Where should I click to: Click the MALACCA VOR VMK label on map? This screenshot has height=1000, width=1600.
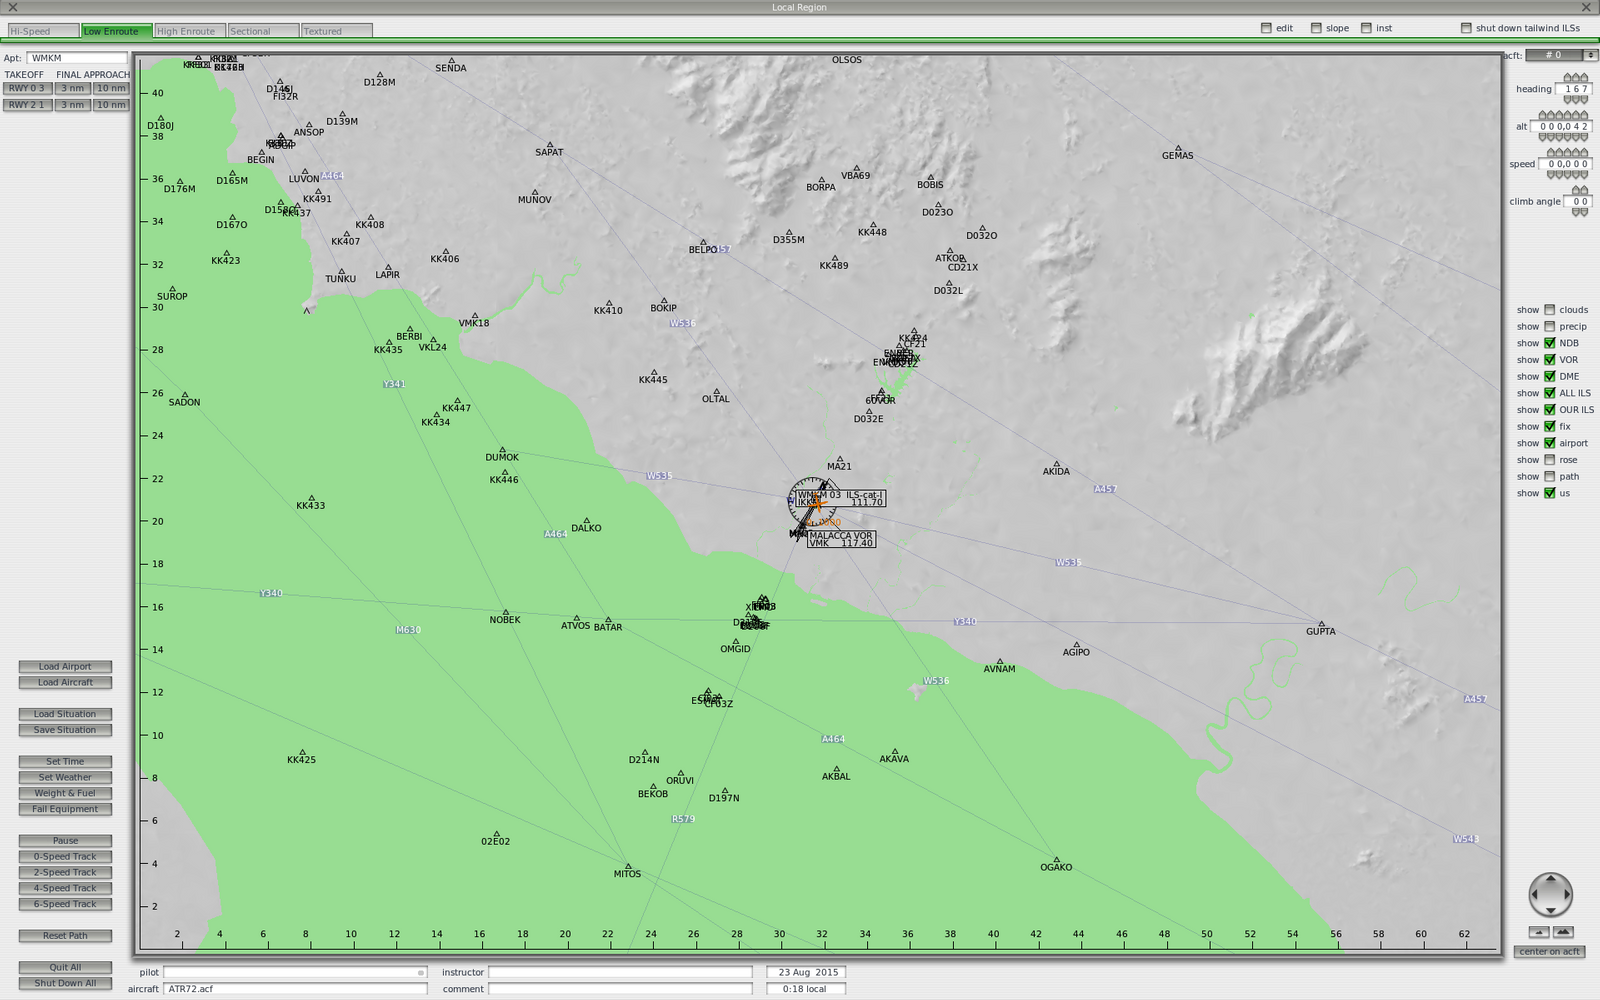tap(840, 539)
